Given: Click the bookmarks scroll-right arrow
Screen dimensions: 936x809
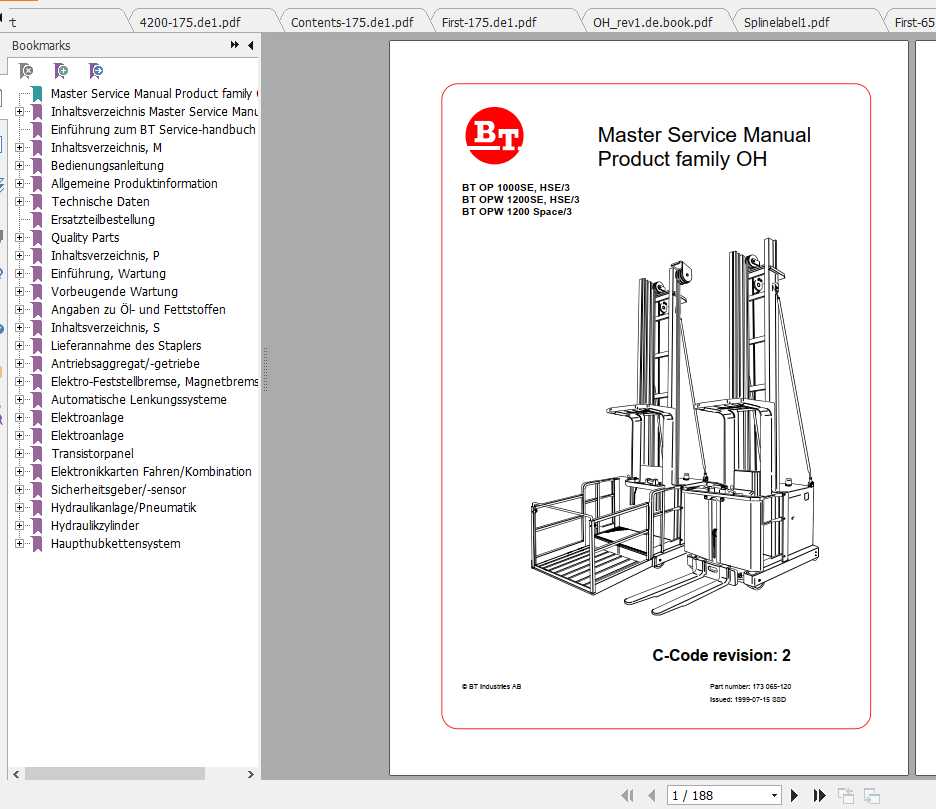Looking at the screenshot, I should pos(251,774).
